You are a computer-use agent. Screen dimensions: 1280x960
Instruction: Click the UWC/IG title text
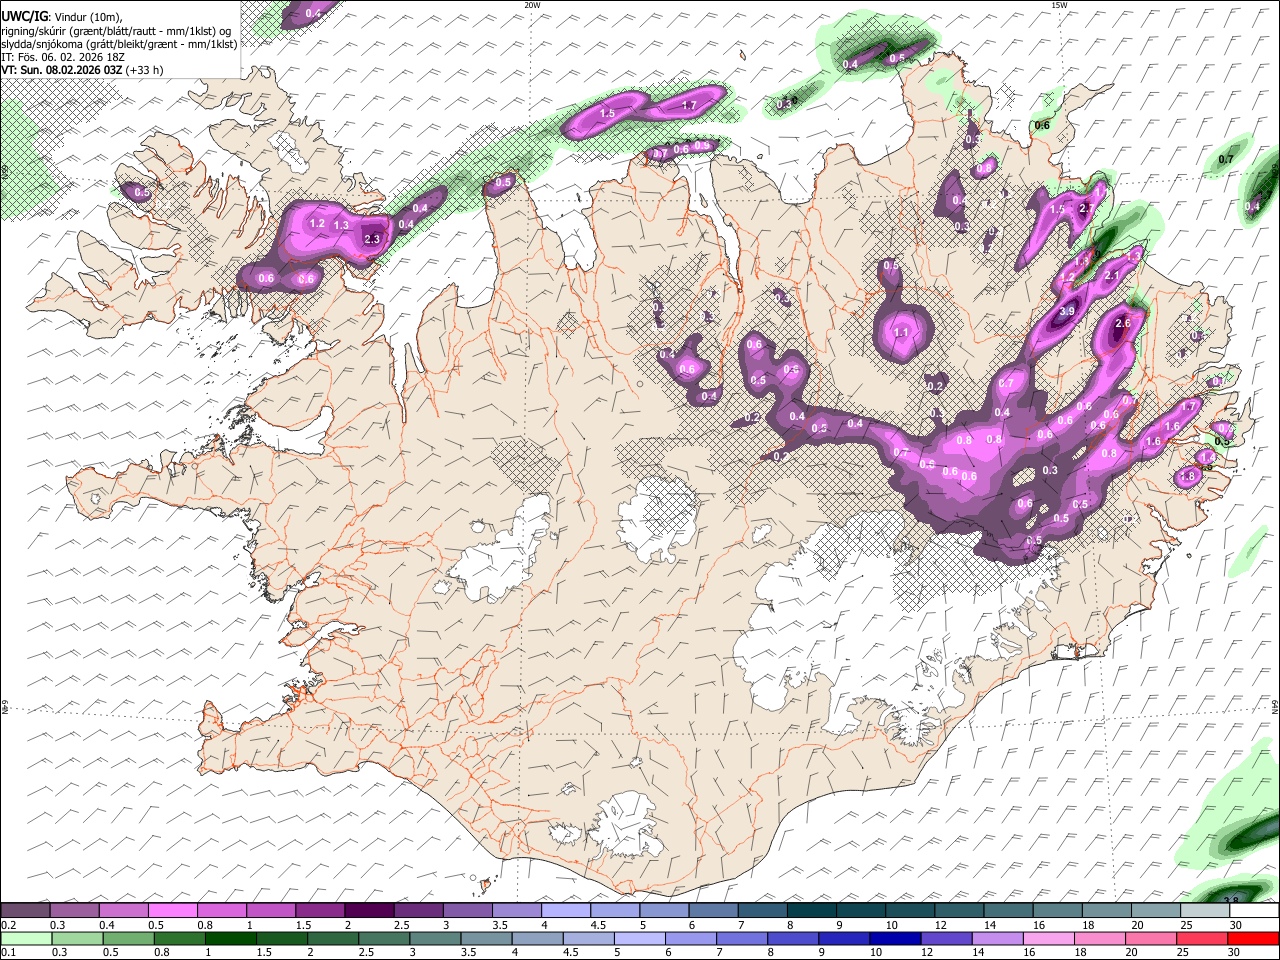(23, 16)
